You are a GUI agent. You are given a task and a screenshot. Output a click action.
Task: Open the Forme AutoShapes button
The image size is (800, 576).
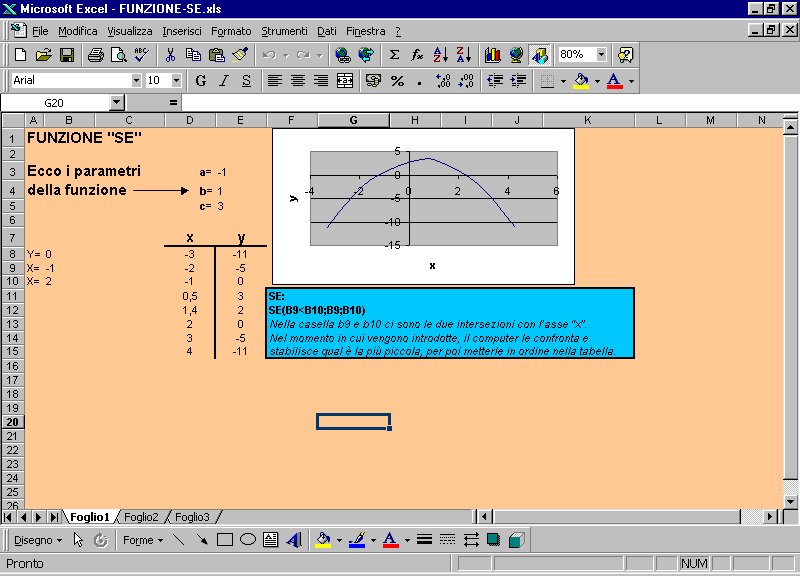[141, 540]
